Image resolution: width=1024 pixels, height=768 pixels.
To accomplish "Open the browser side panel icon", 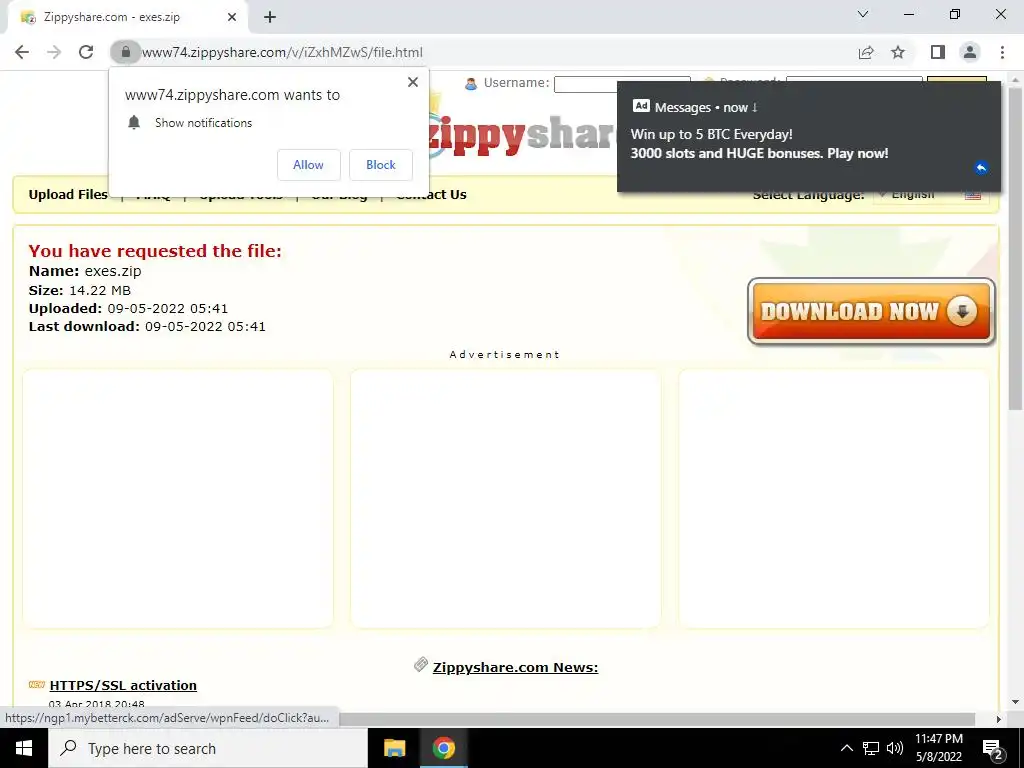I will coord(938,52).
